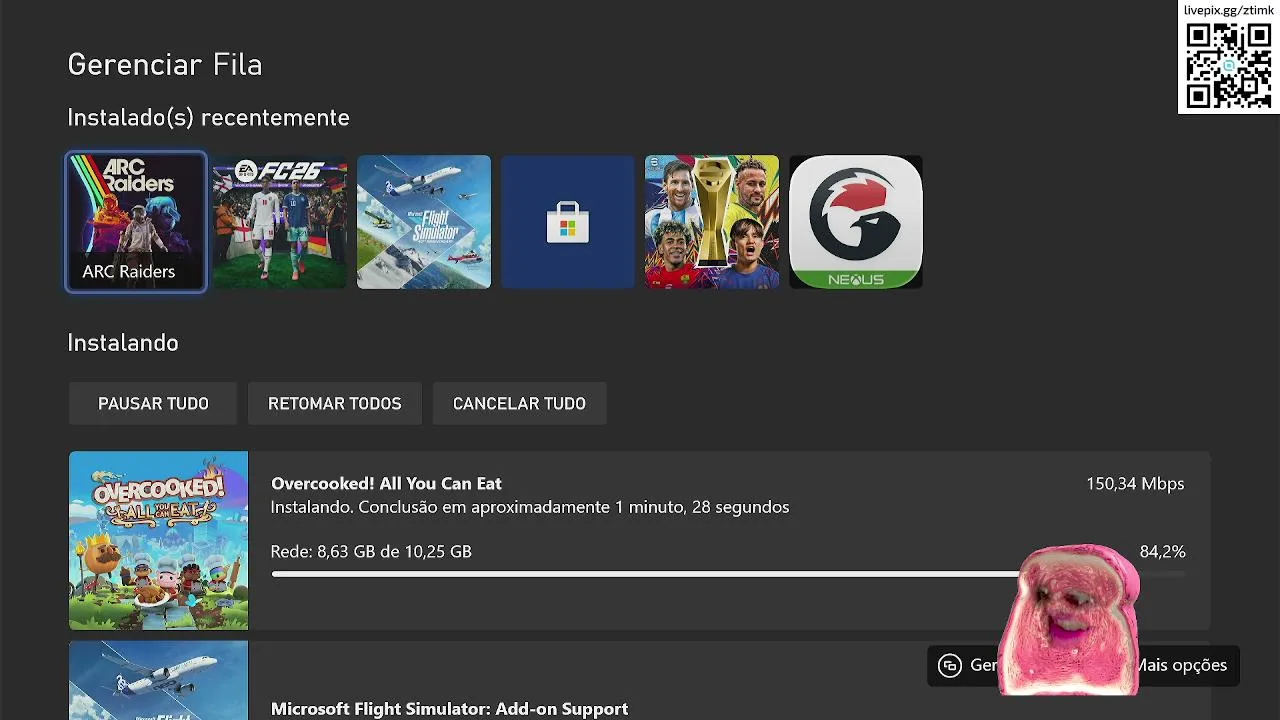
Task: Click the Mais opções button
Action: (x=1181, y=666)
